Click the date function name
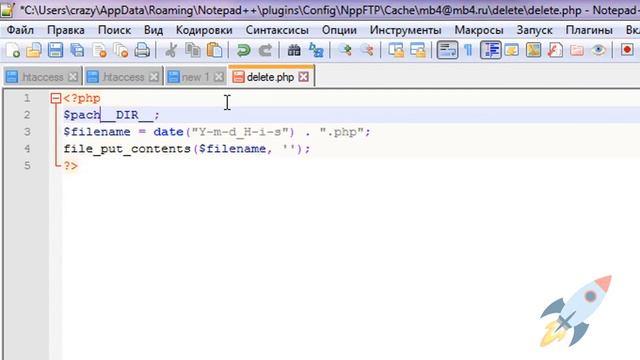 (168, 132)
